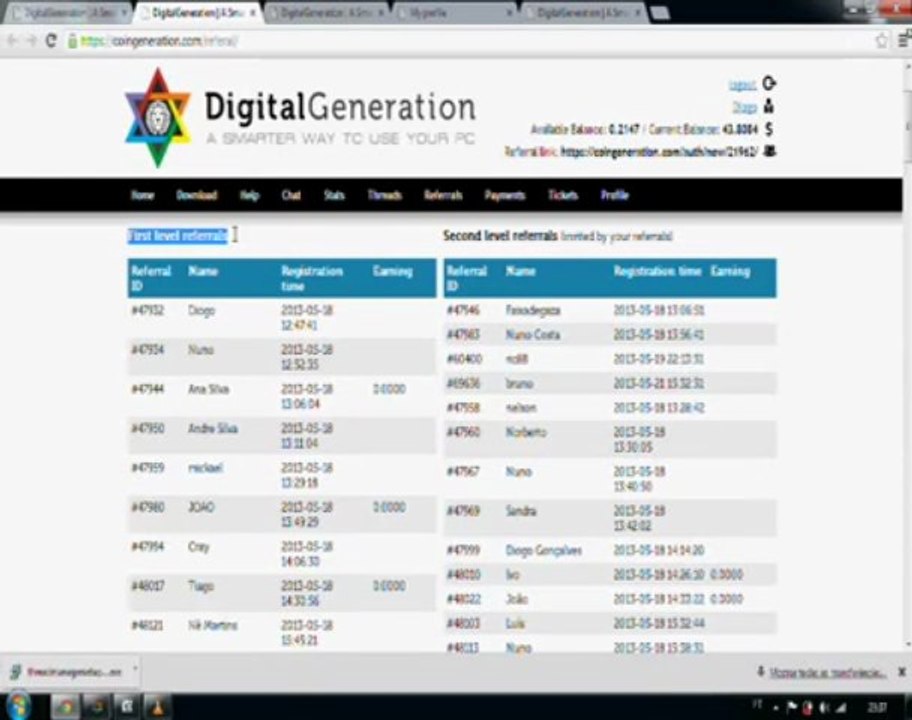912x720 pixels.
Task: Click the logout arrow icon
Action: pos(769,84)
